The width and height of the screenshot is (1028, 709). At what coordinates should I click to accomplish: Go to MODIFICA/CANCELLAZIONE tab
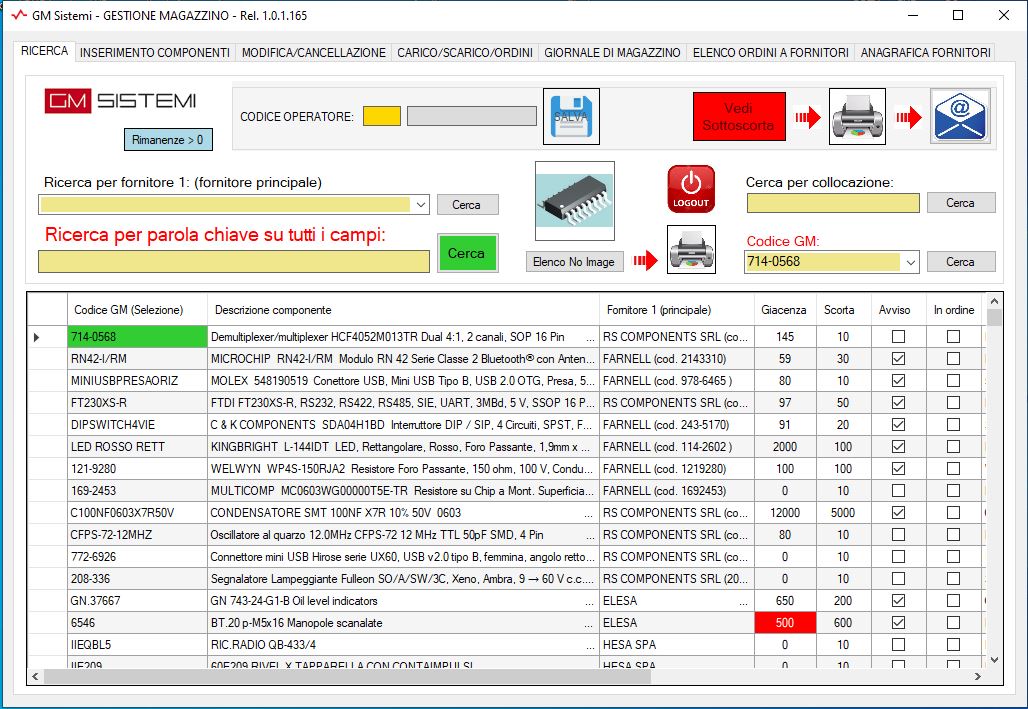(313, 52)
